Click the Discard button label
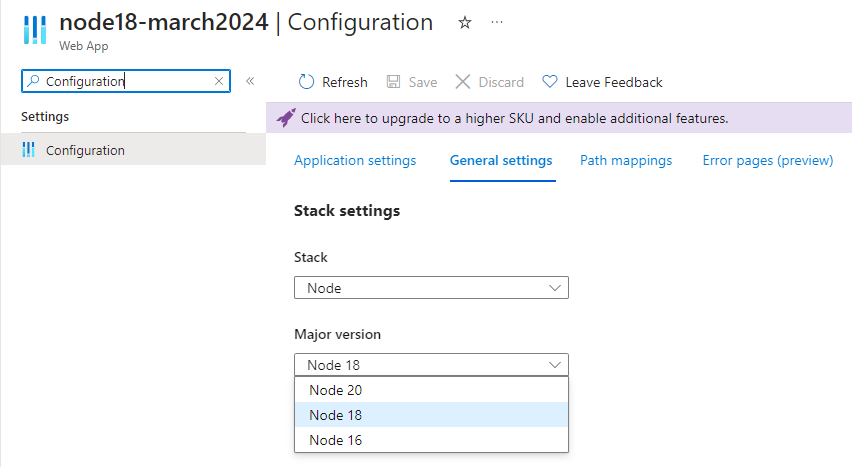The image size is (852, 467). [501, 82]
